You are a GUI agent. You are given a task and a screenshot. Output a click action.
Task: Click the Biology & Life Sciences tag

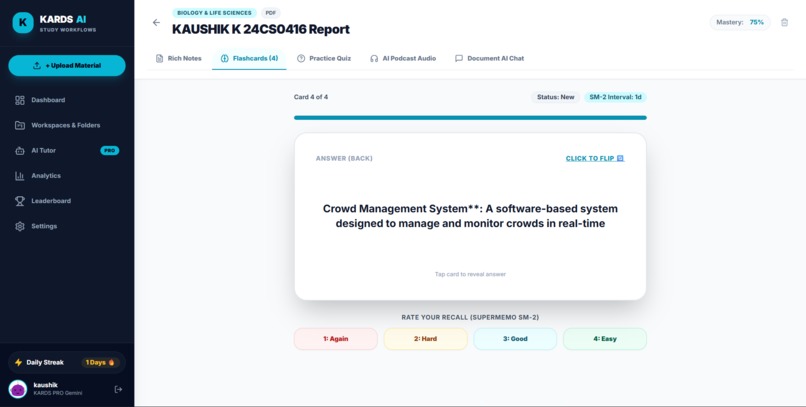(214, 13)
